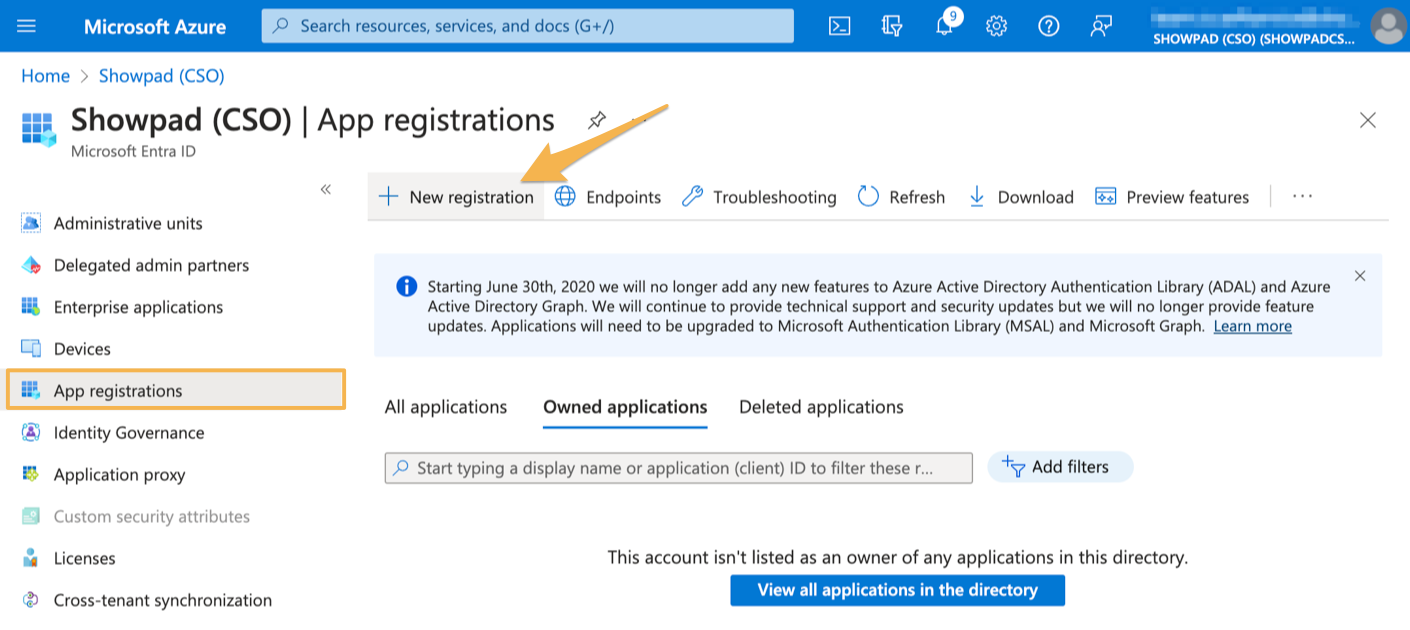Viewport: 1410px width, 630px height.
Task: Open the portal hamburger menu
Action: click(27, 26)
